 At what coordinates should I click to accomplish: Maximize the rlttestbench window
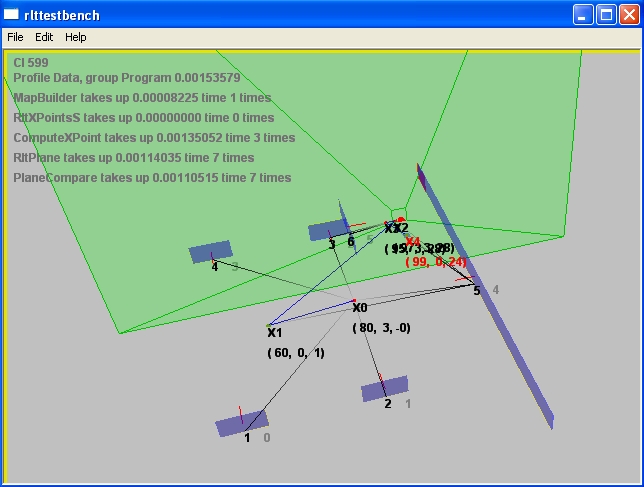click(606, 14)
